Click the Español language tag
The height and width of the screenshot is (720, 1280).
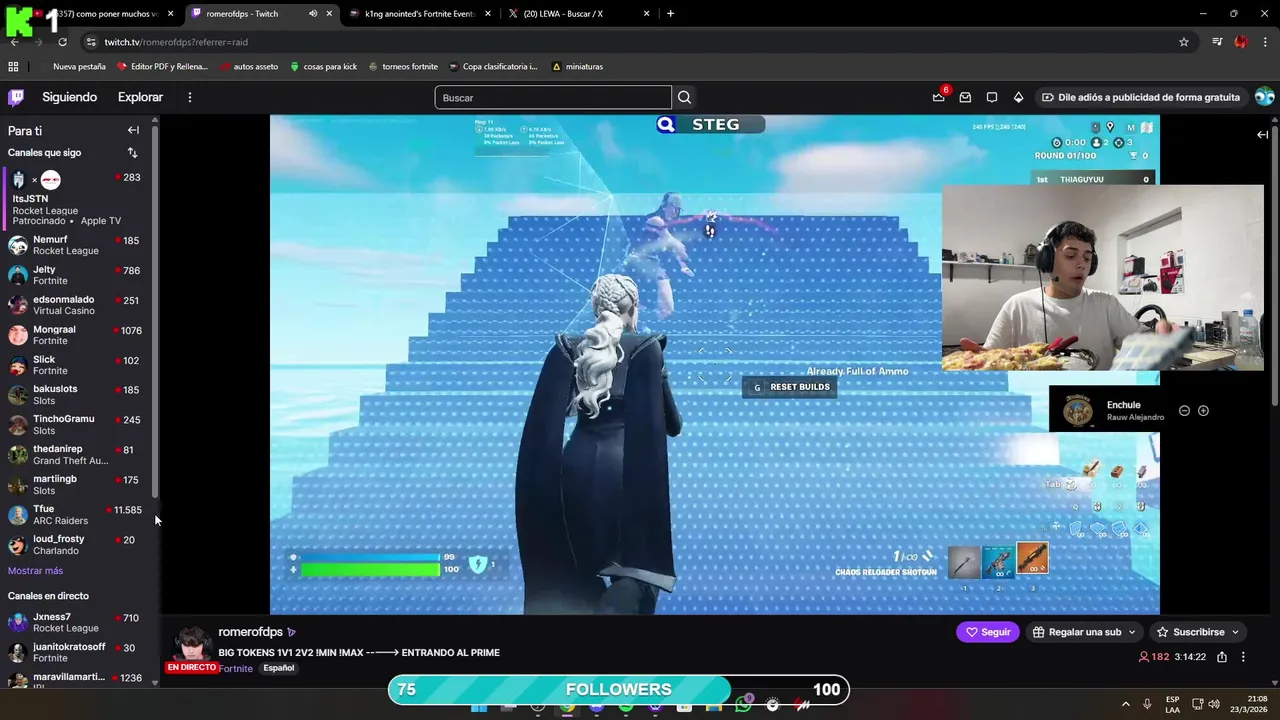coord(279,668)
